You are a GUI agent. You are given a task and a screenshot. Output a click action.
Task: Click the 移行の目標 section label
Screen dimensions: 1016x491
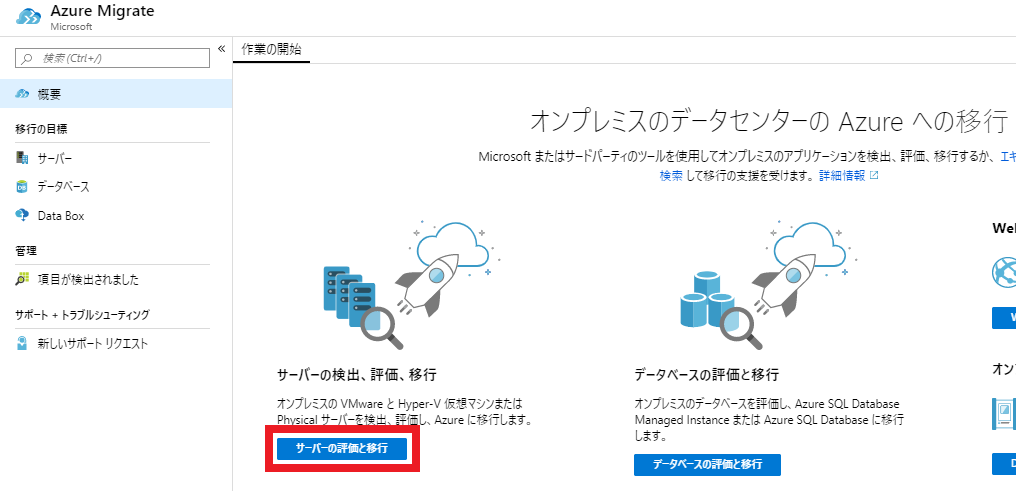pos(41,129)
